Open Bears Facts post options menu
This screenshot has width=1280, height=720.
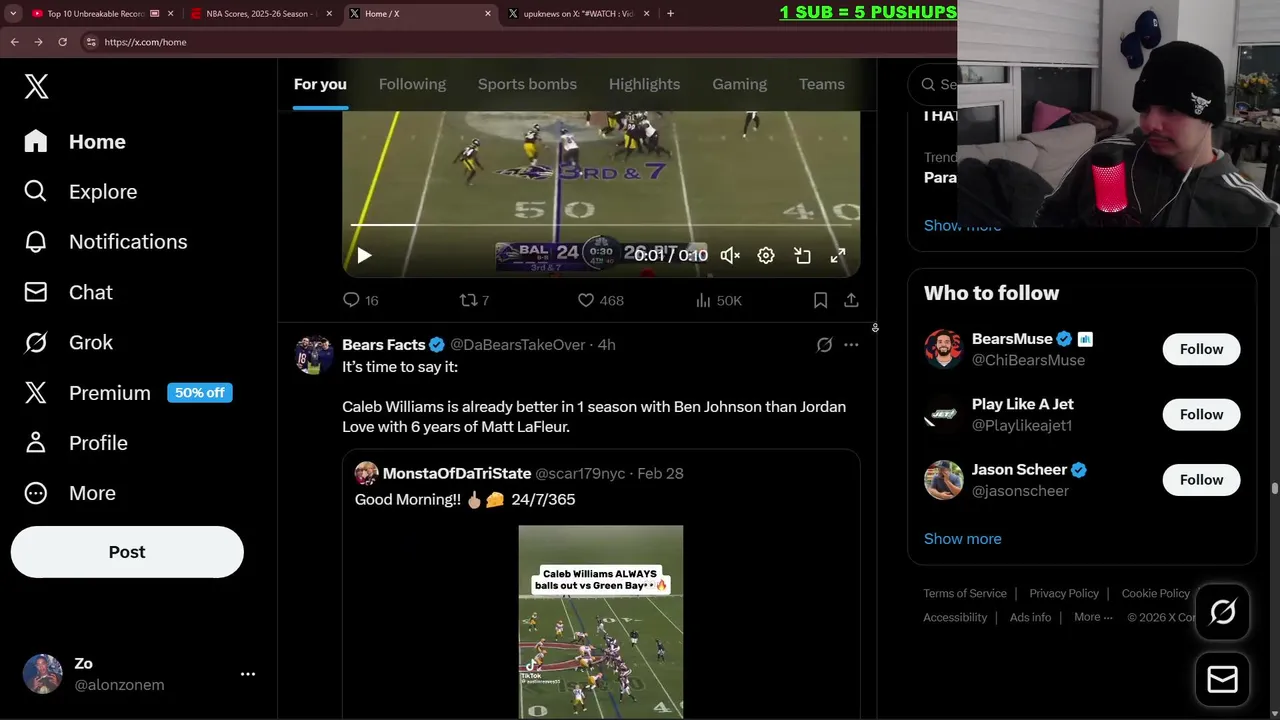(x=851, y=345)
